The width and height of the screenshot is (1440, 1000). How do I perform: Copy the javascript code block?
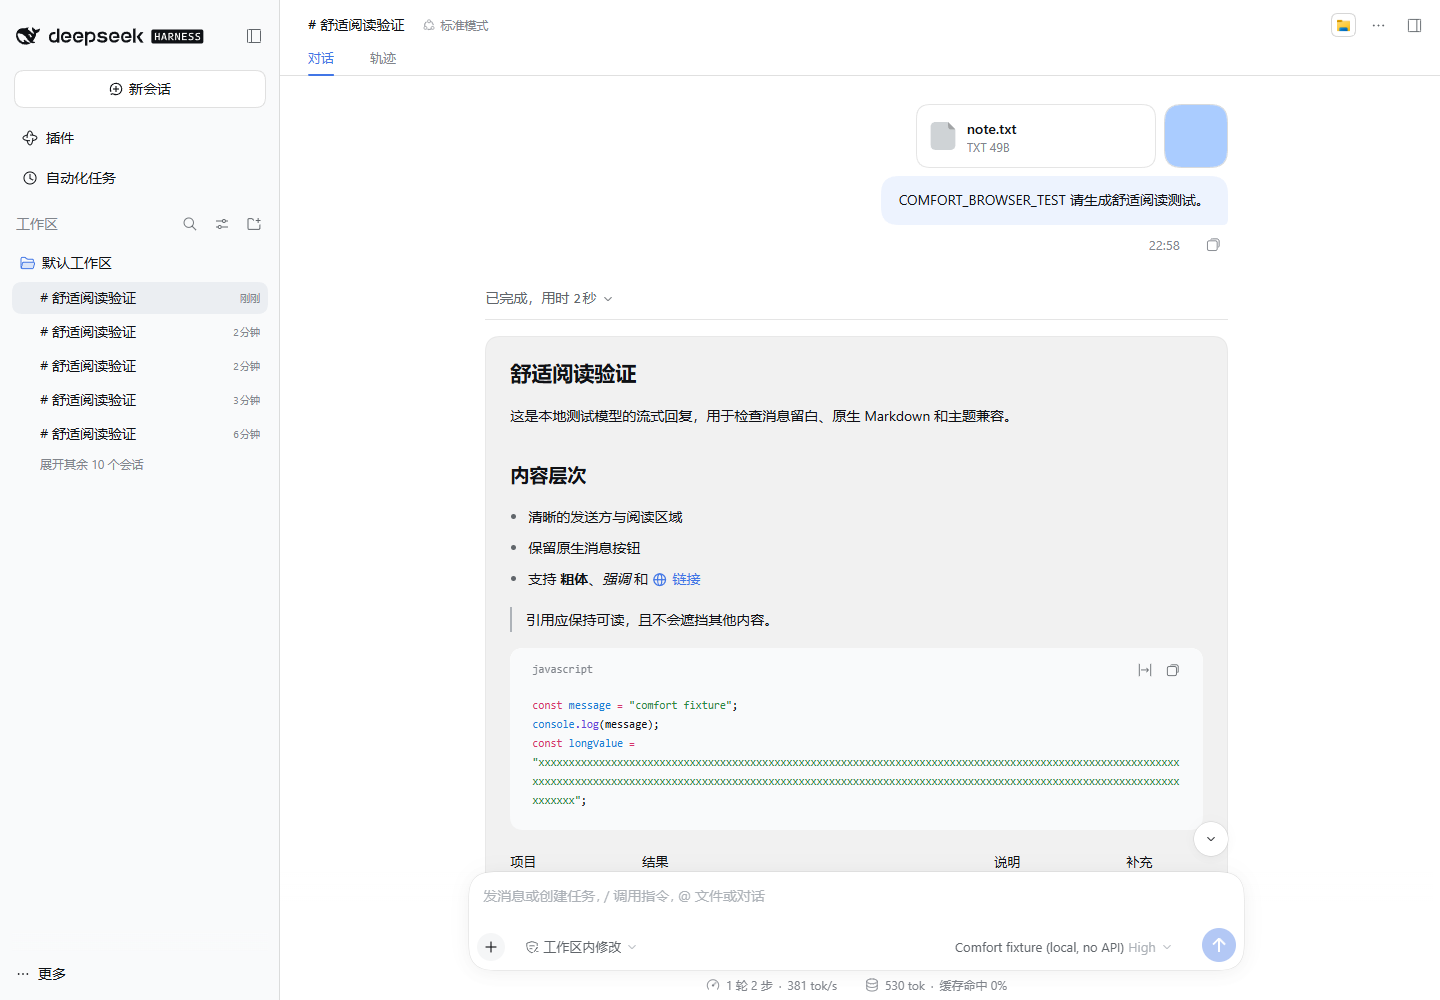(1173, 670)
